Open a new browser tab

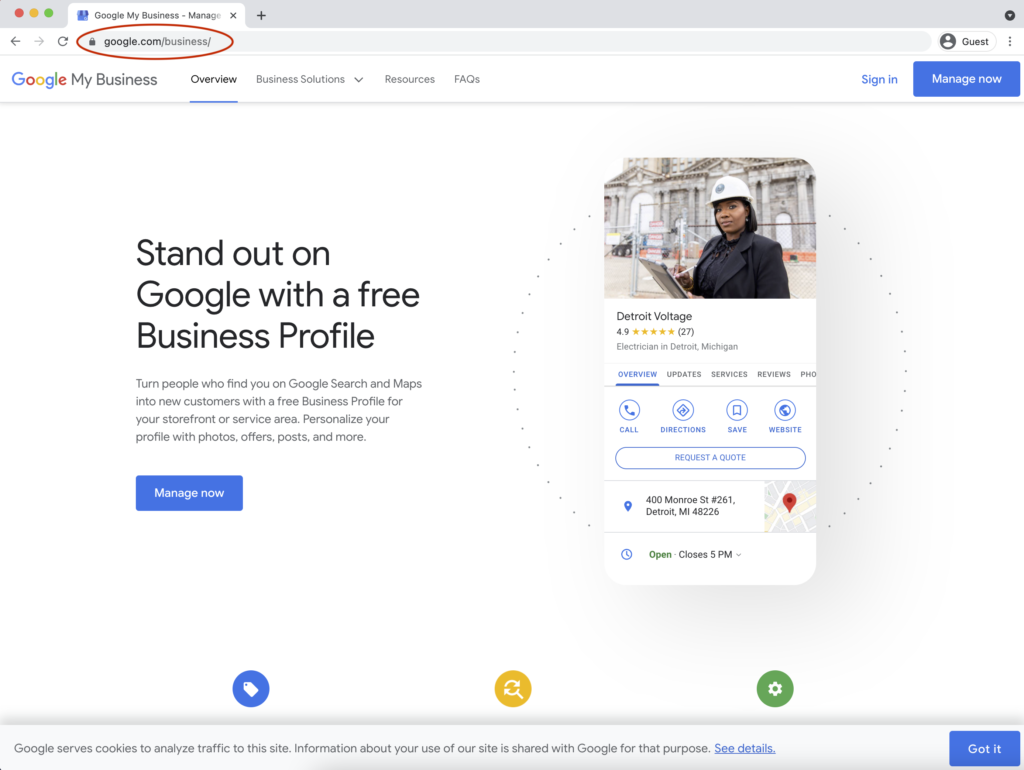[261, 15]
